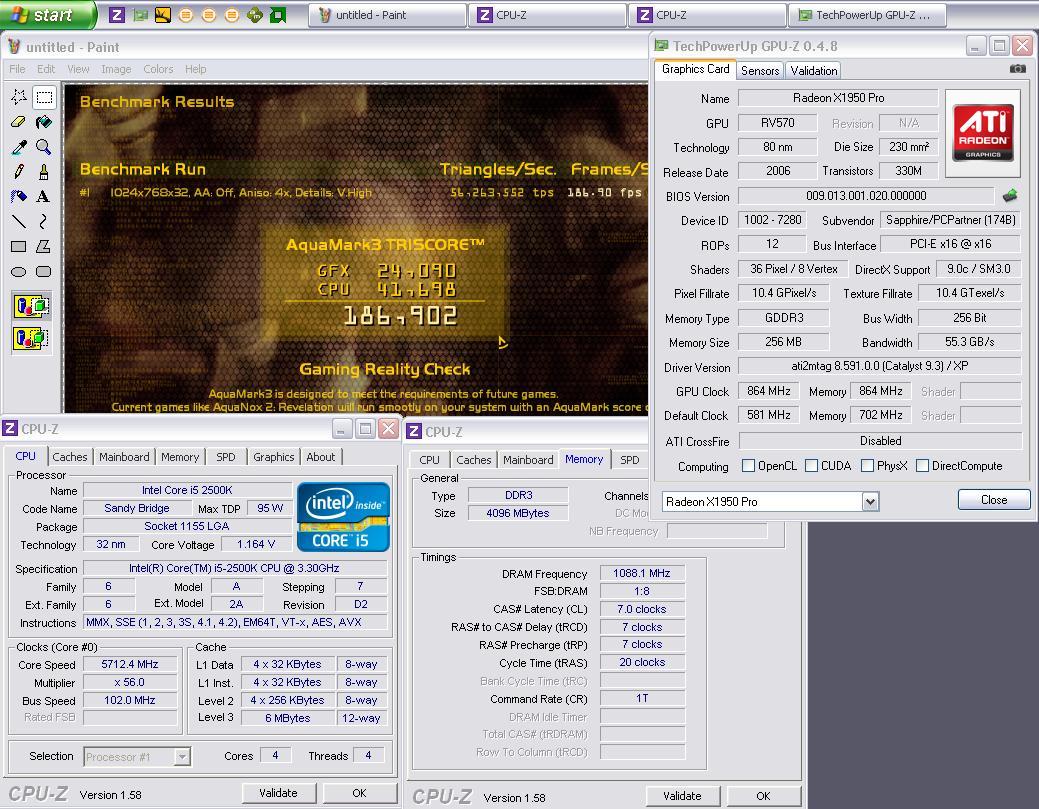The width and height of the screenshot is (1039, 809).
Task: Activate the Airbrush tool in Paint
Action: coord(19,196)
